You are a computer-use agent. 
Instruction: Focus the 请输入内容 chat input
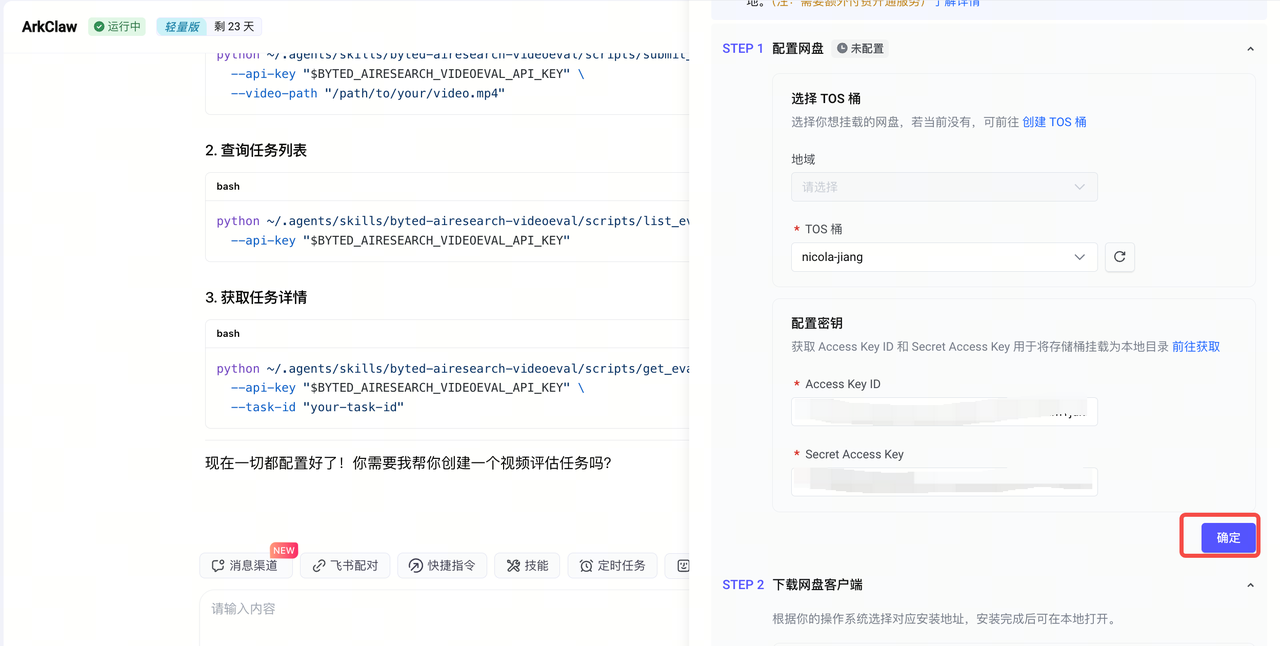445,609
